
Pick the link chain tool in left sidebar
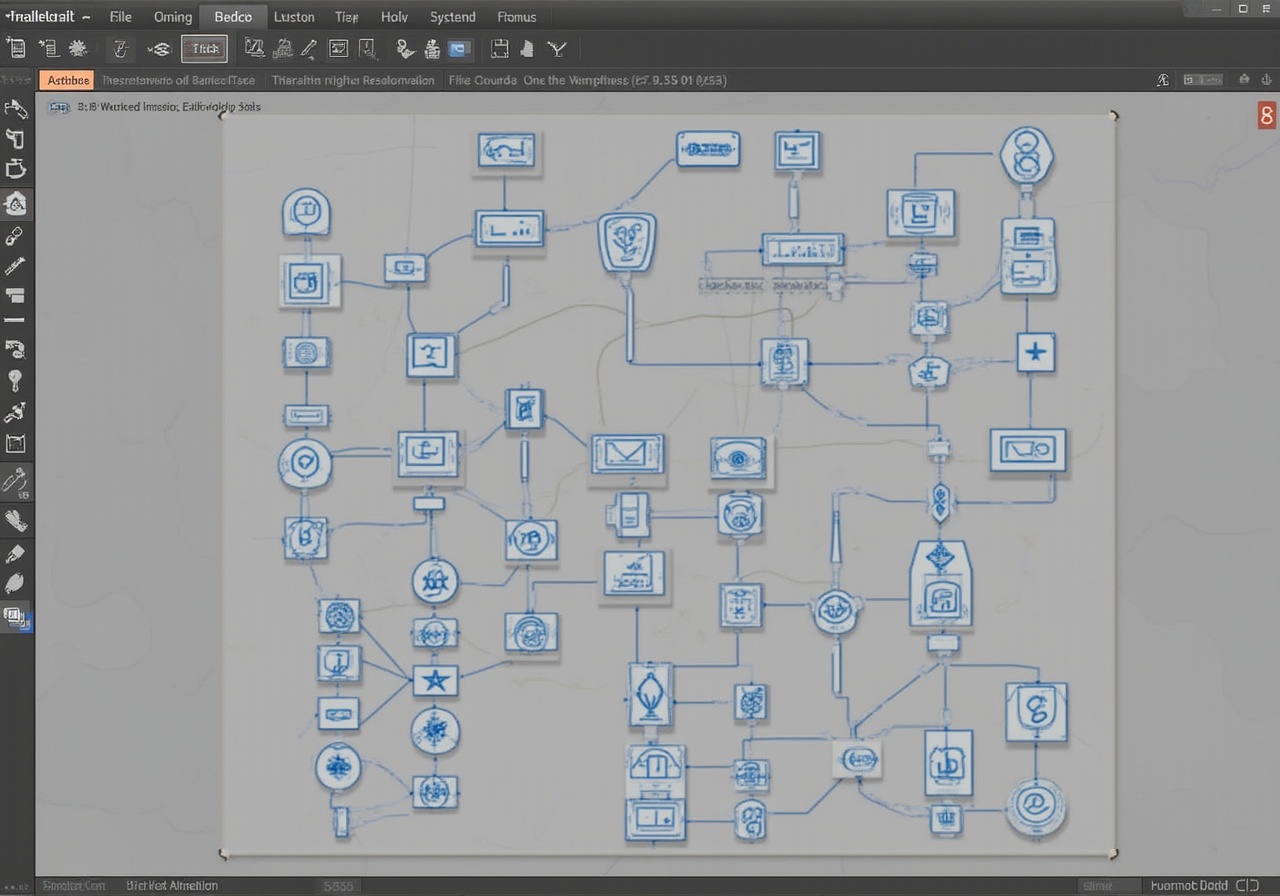(15, 236)
